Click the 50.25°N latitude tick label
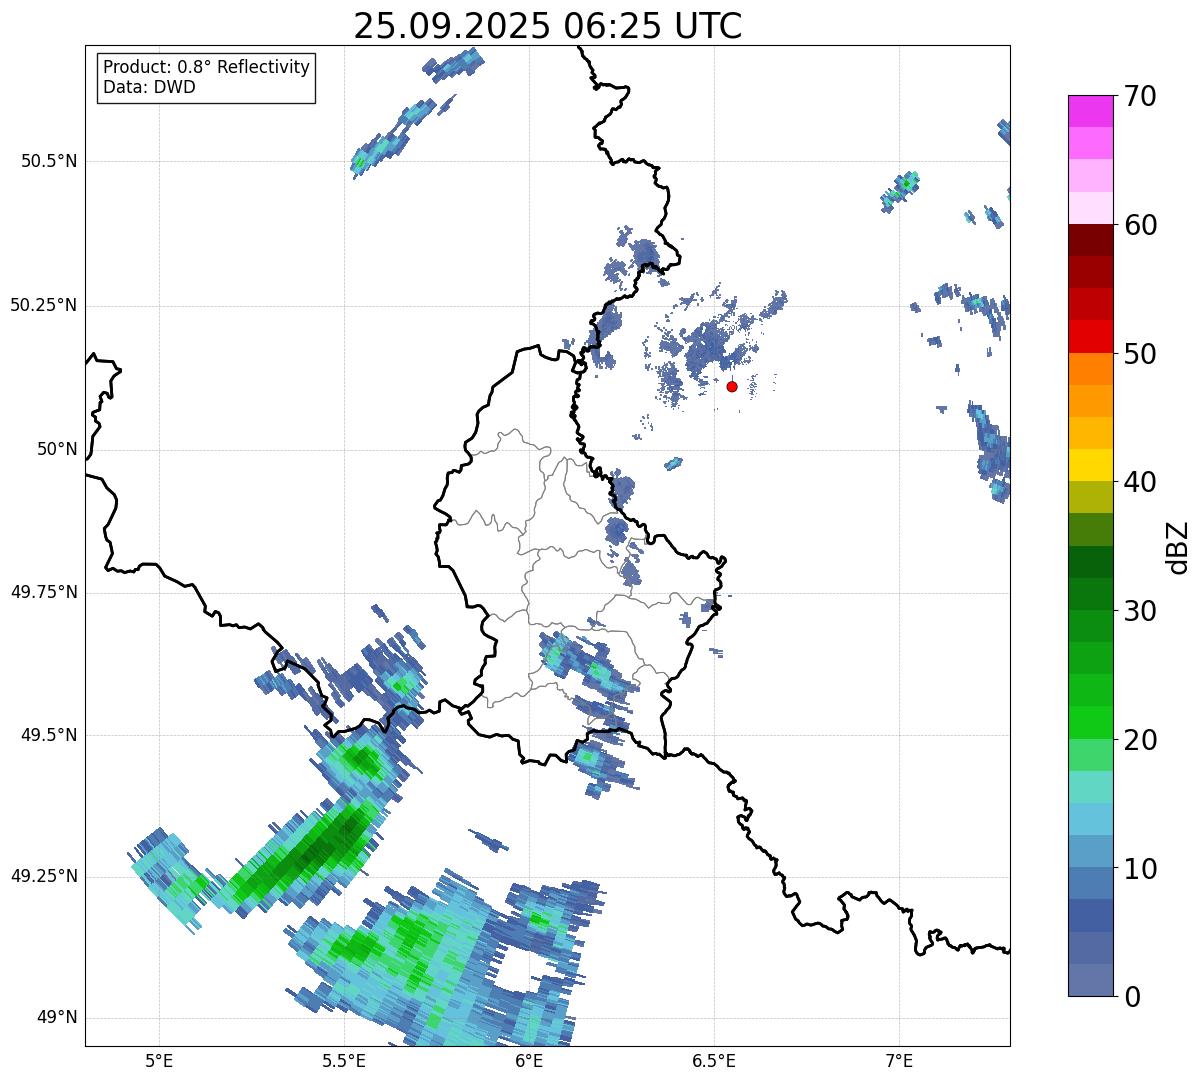 [x=44, y=305]
